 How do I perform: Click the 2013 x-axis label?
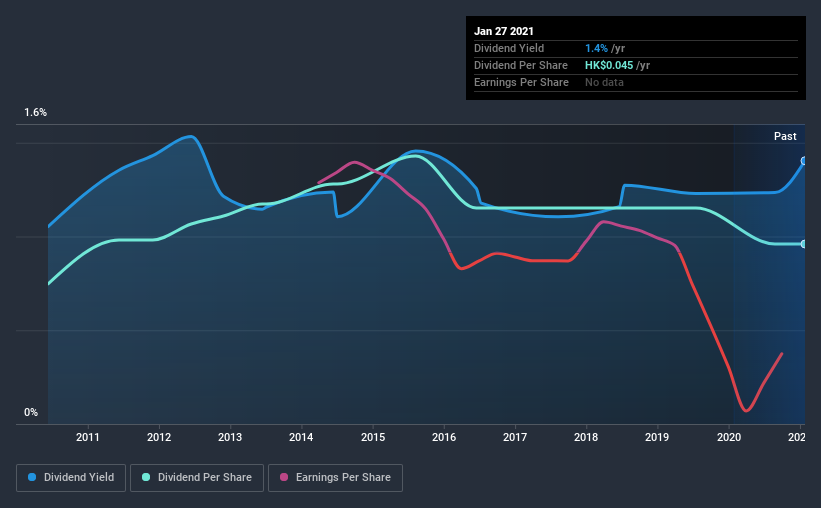pos(230,437)
